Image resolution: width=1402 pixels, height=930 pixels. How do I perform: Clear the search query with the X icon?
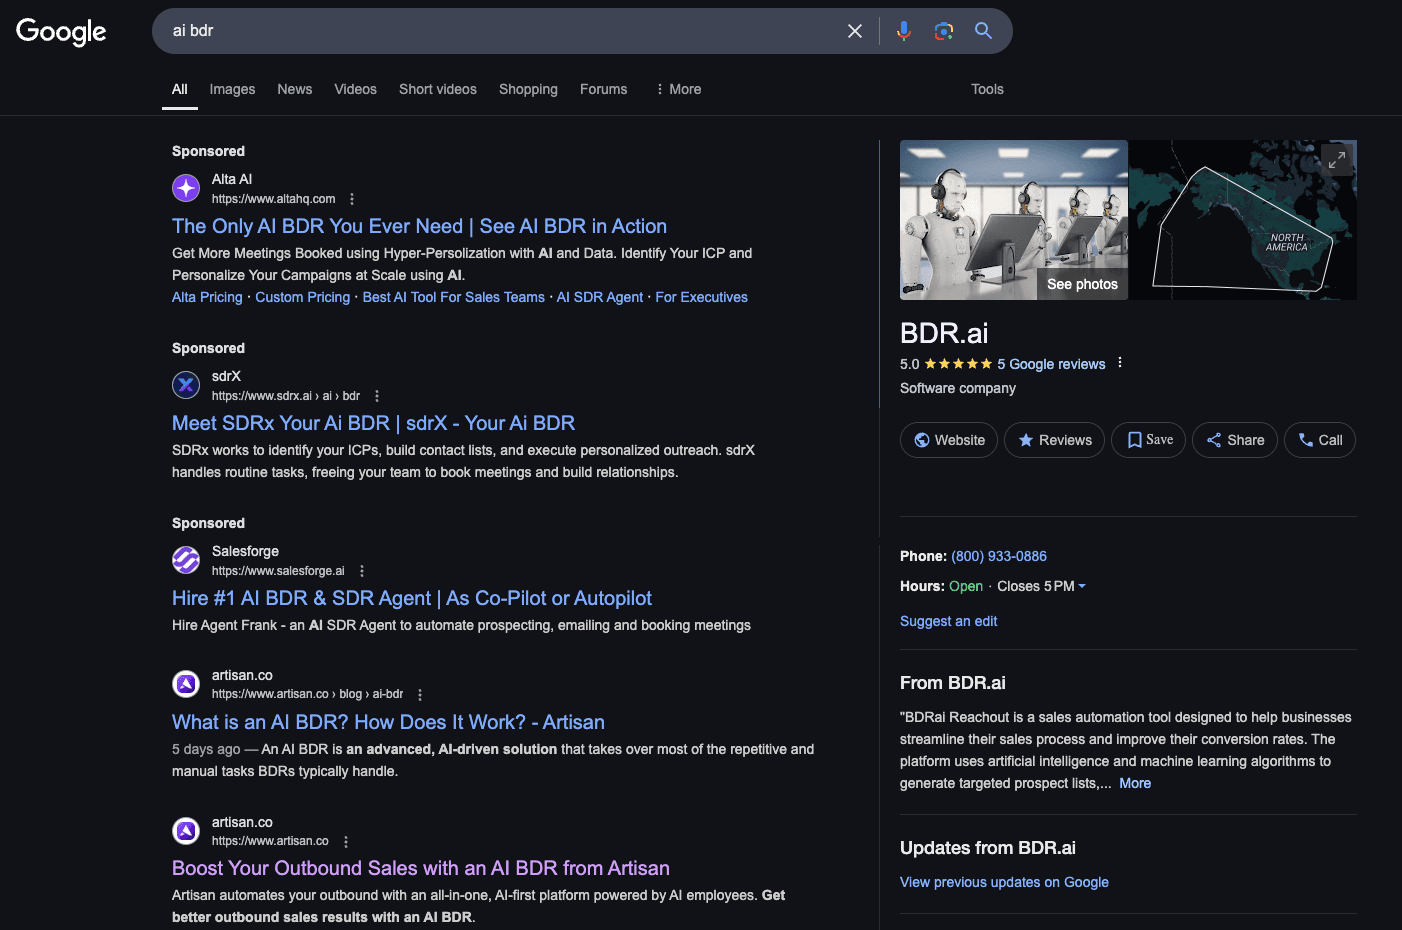855,31
